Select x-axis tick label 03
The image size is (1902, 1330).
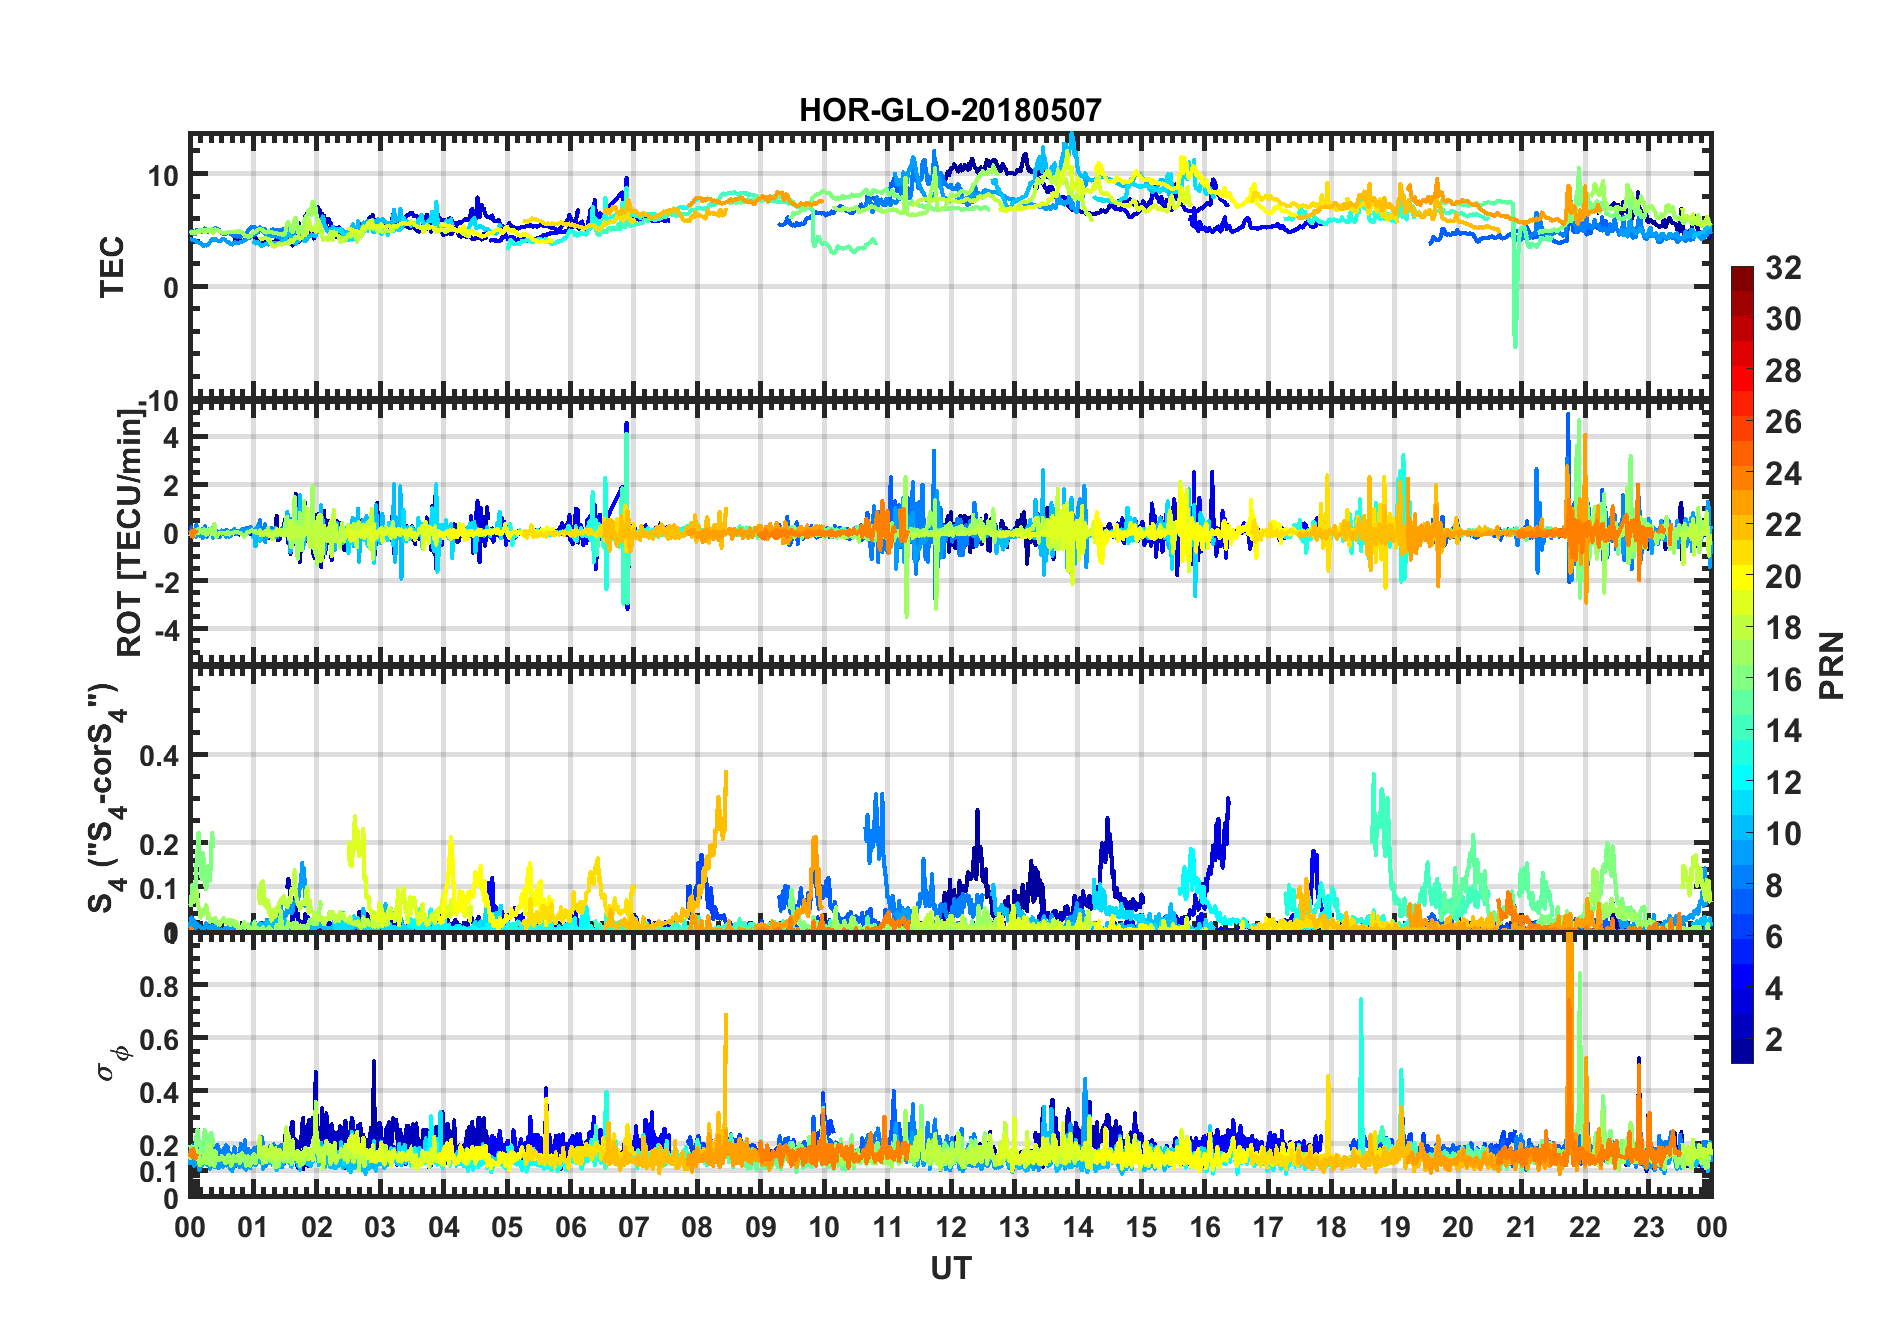(380, 1227)
